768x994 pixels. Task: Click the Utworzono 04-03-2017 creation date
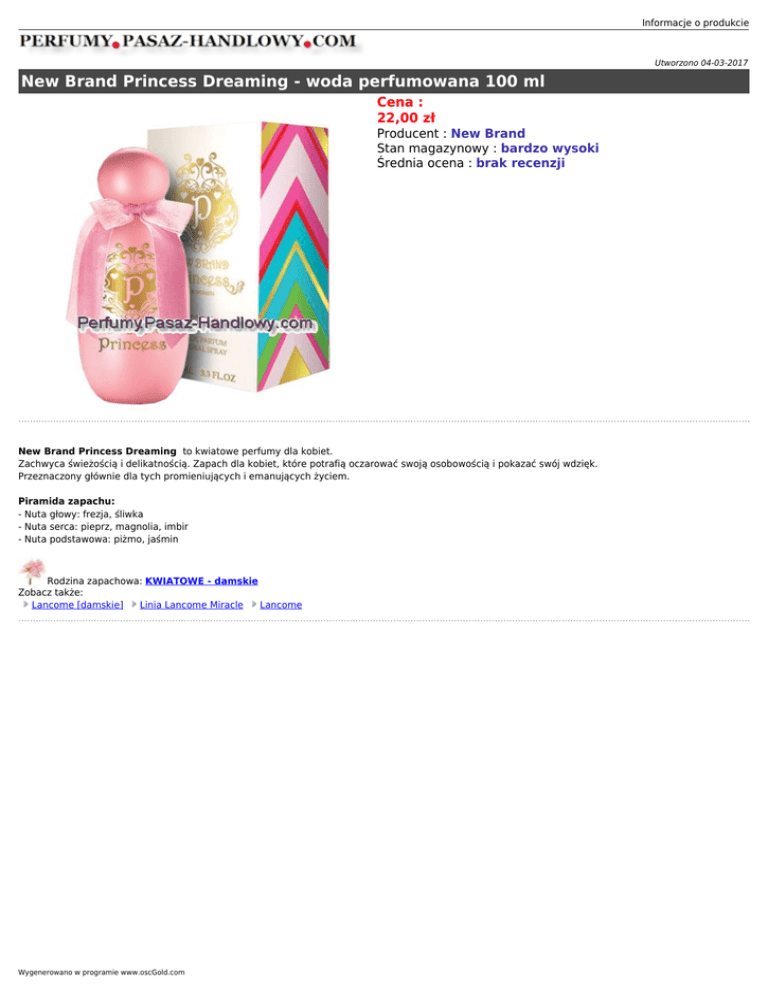click(701, 63)
